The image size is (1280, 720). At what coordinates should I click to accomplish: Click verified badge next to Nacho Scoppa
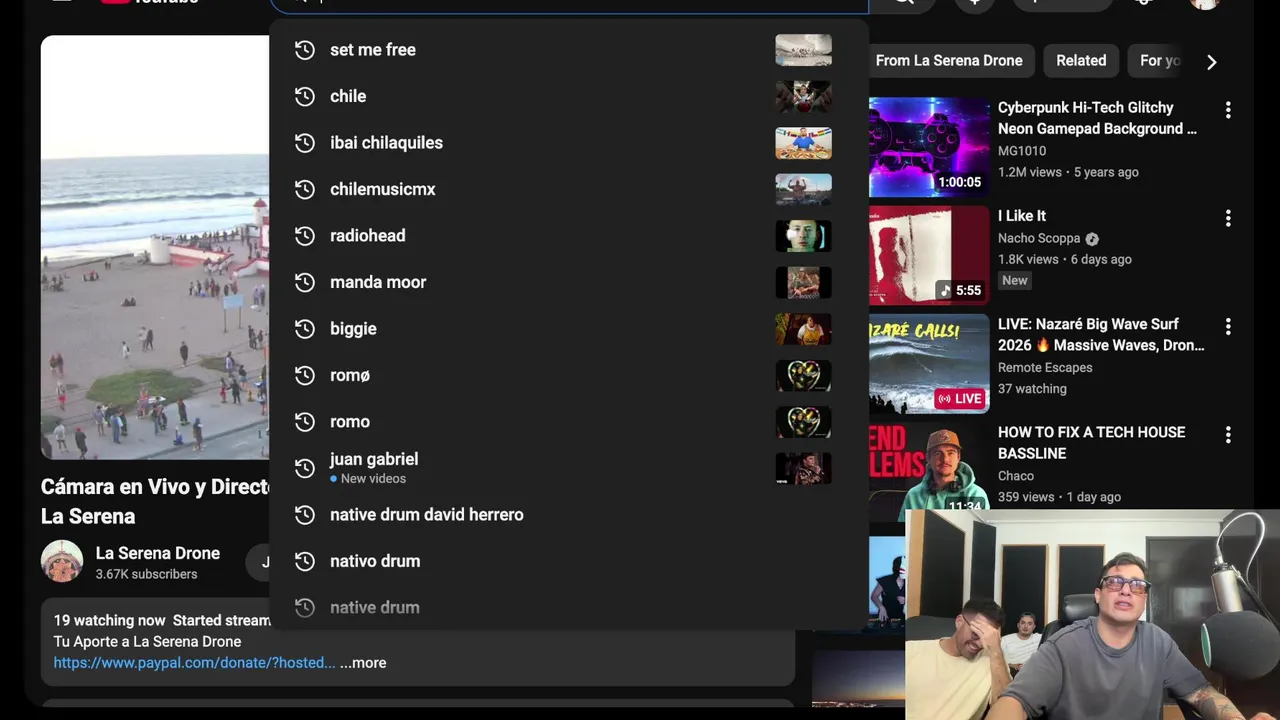coord(1092,239)
